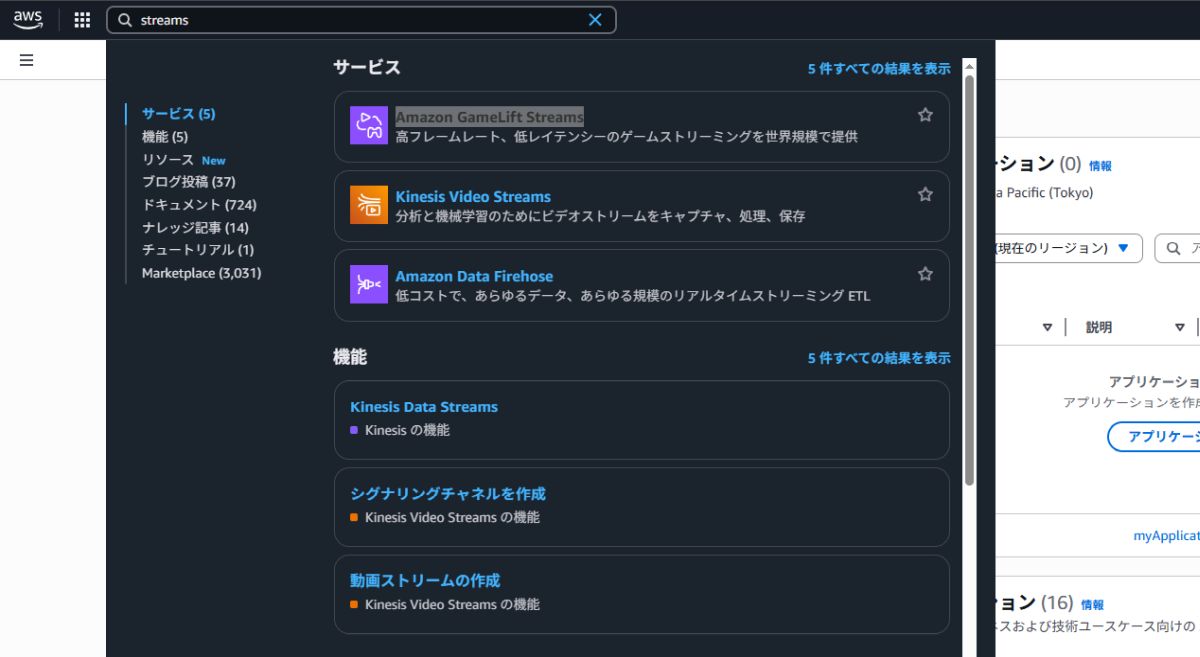
Task: Open the 現在のリージョン dropdown
Action: coord(1066,248)
